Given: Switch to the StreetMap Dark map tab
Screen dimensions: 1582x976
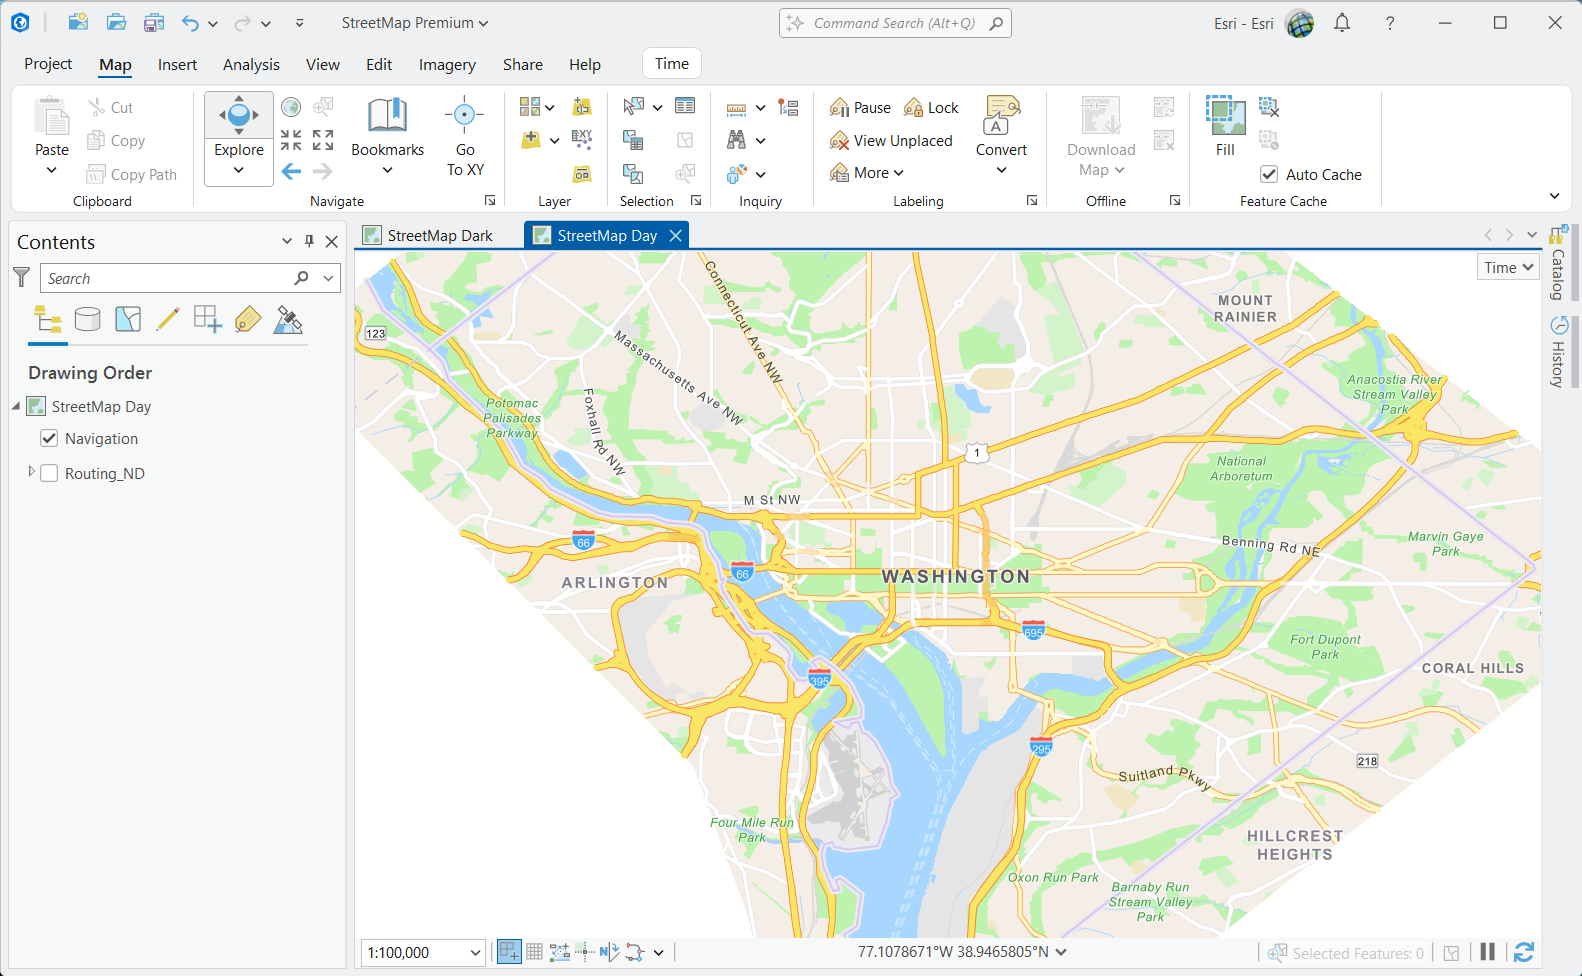Looking at the screenshot, I should point(440,236).
